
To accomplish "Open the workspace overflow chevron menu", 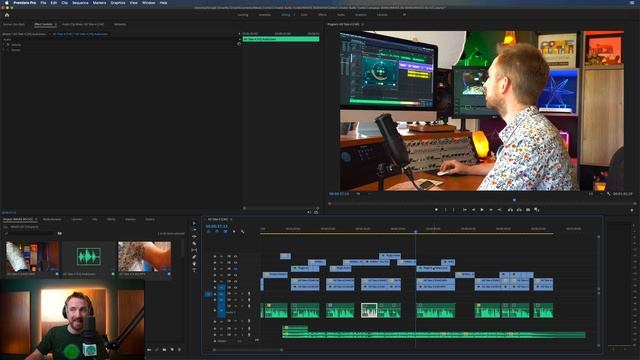I will click(404, 15).
